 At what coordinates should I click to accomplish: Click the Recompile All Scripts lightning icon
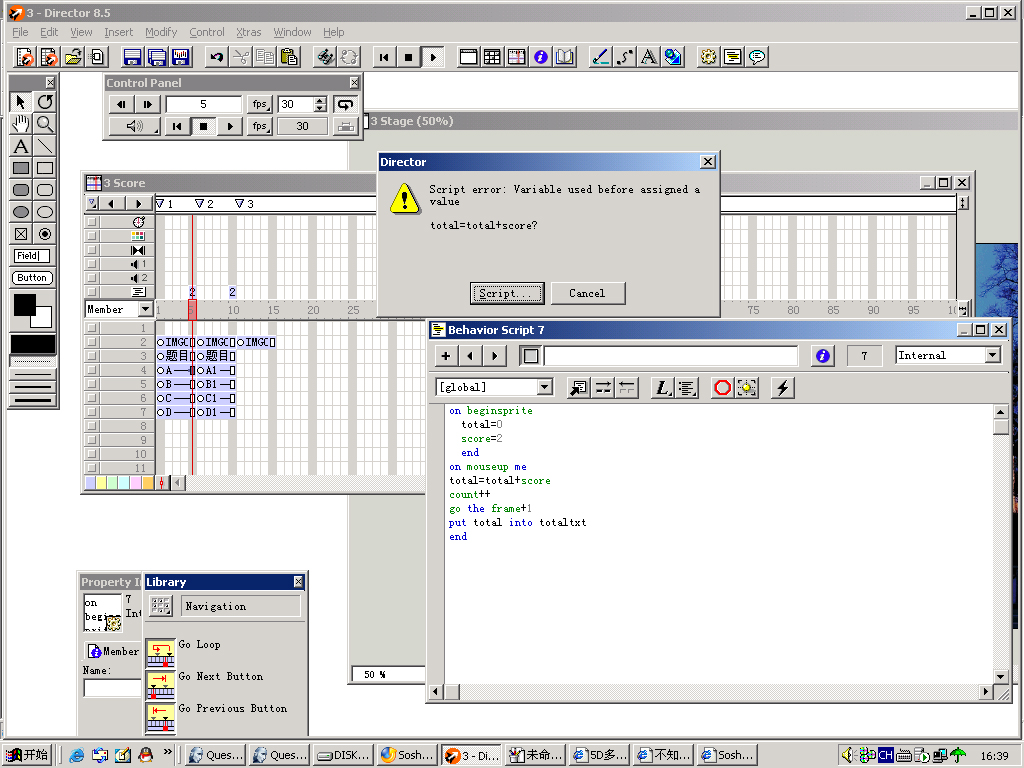pos(782,388)
